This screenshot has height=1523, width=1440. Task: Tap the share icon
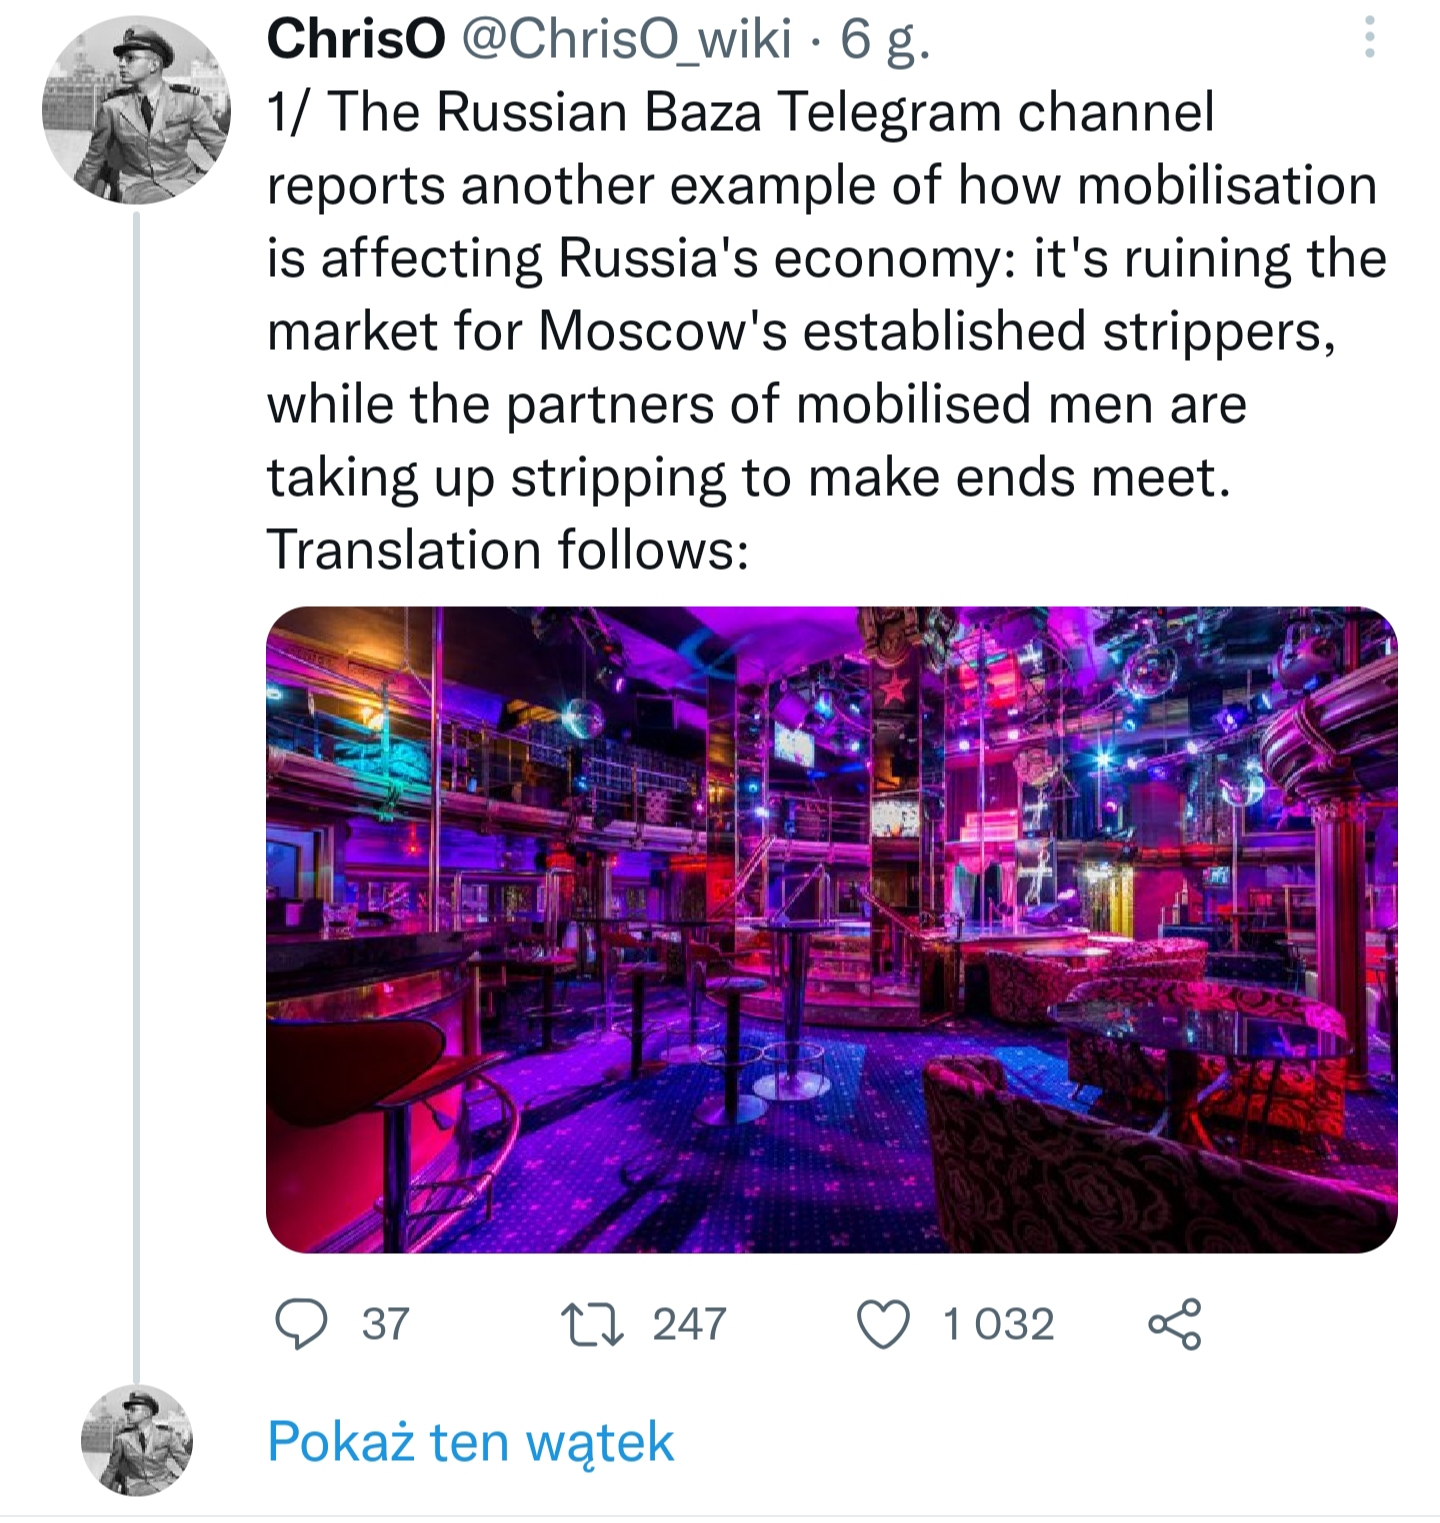[1174, 1324]
